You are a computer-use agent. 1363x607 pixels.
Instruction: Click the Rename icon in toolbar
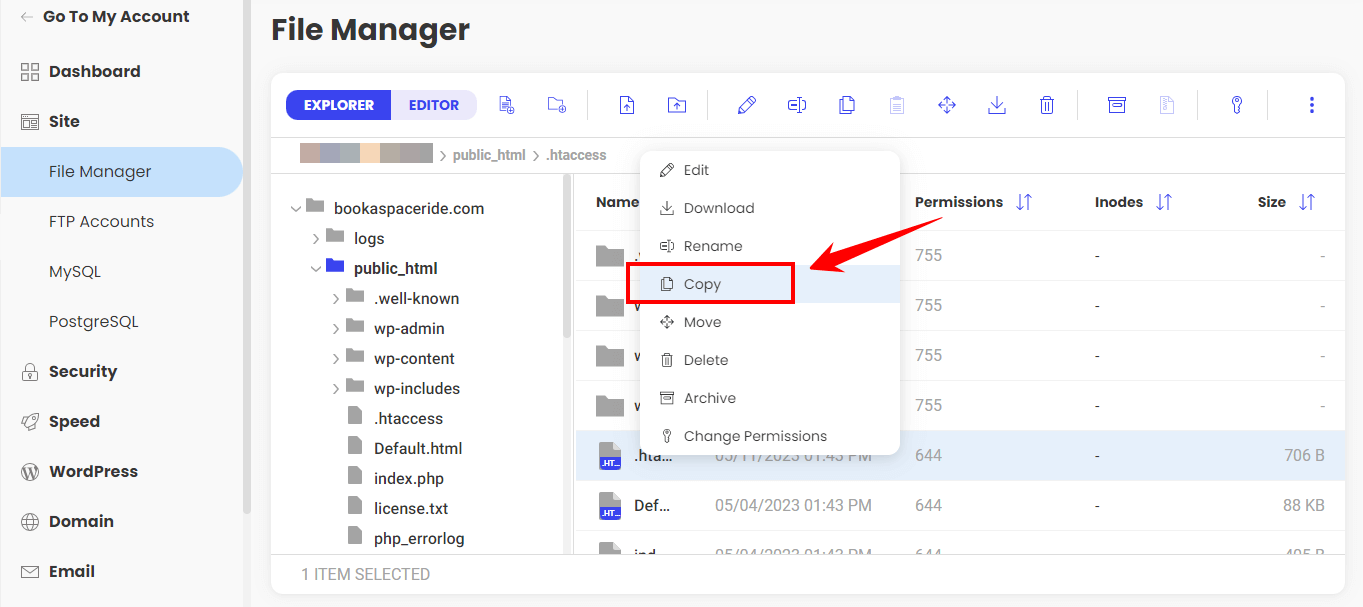tap(797, 105)
